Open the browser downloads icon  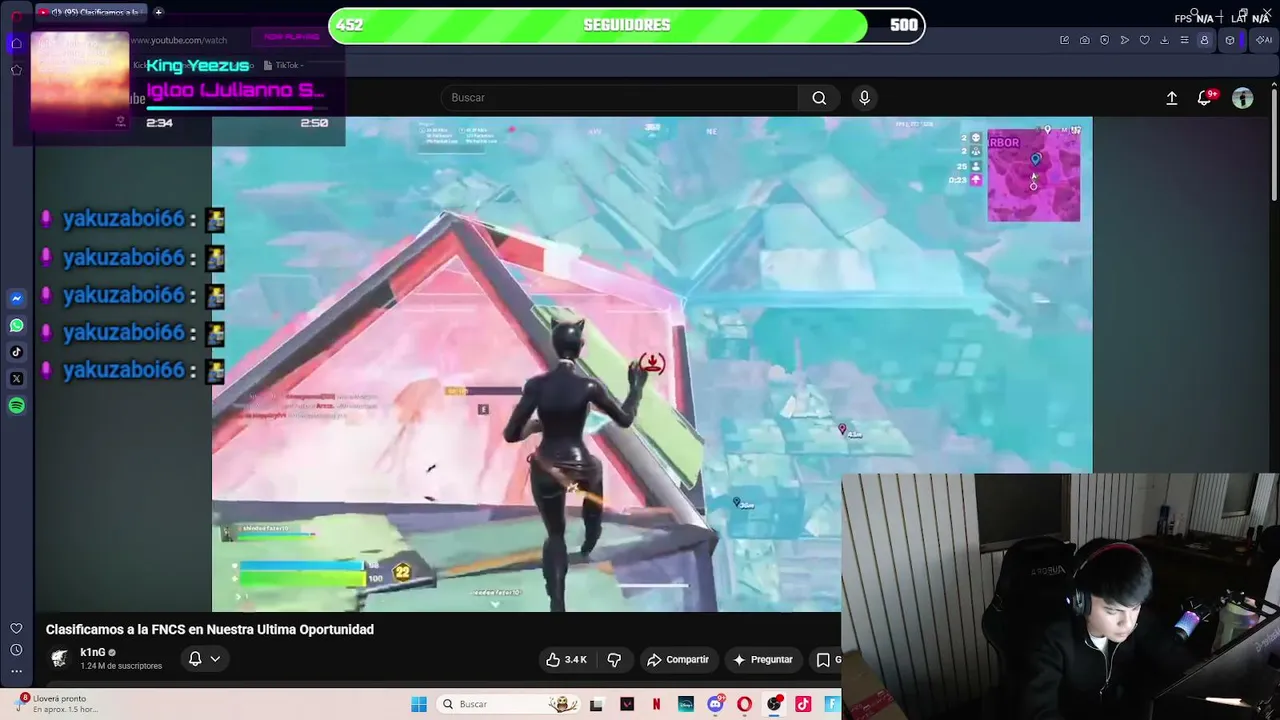point(1164,40)
